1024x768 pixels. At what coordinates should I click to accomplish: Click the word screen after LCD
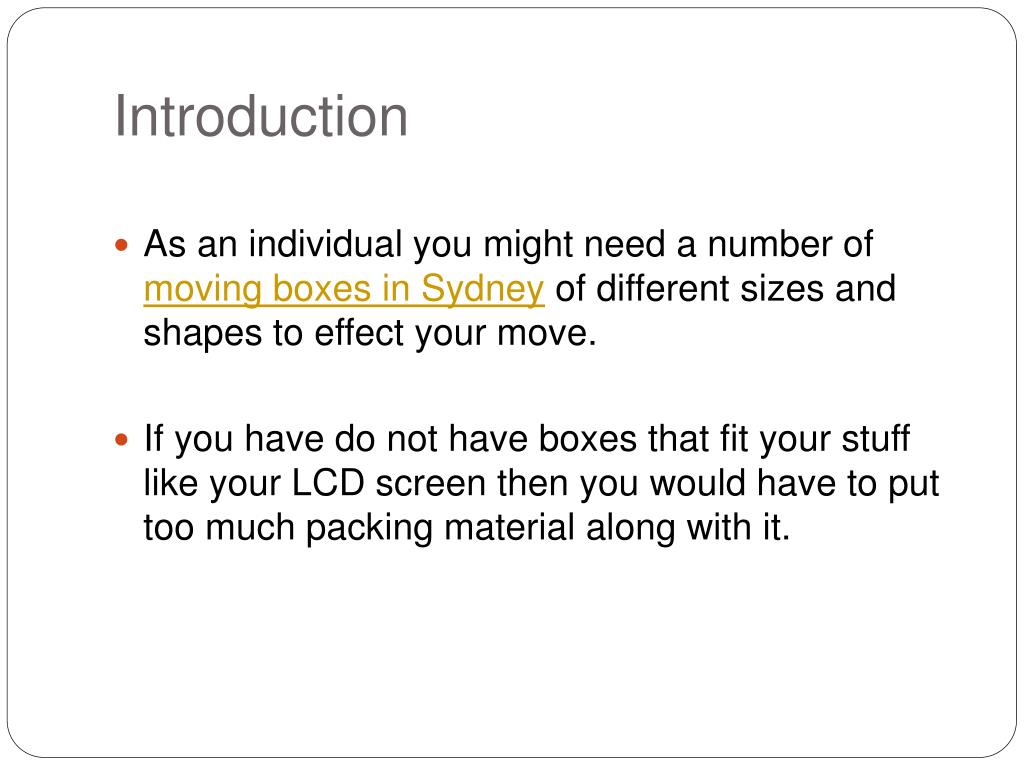pyautogui.click(x=430, y=485)
